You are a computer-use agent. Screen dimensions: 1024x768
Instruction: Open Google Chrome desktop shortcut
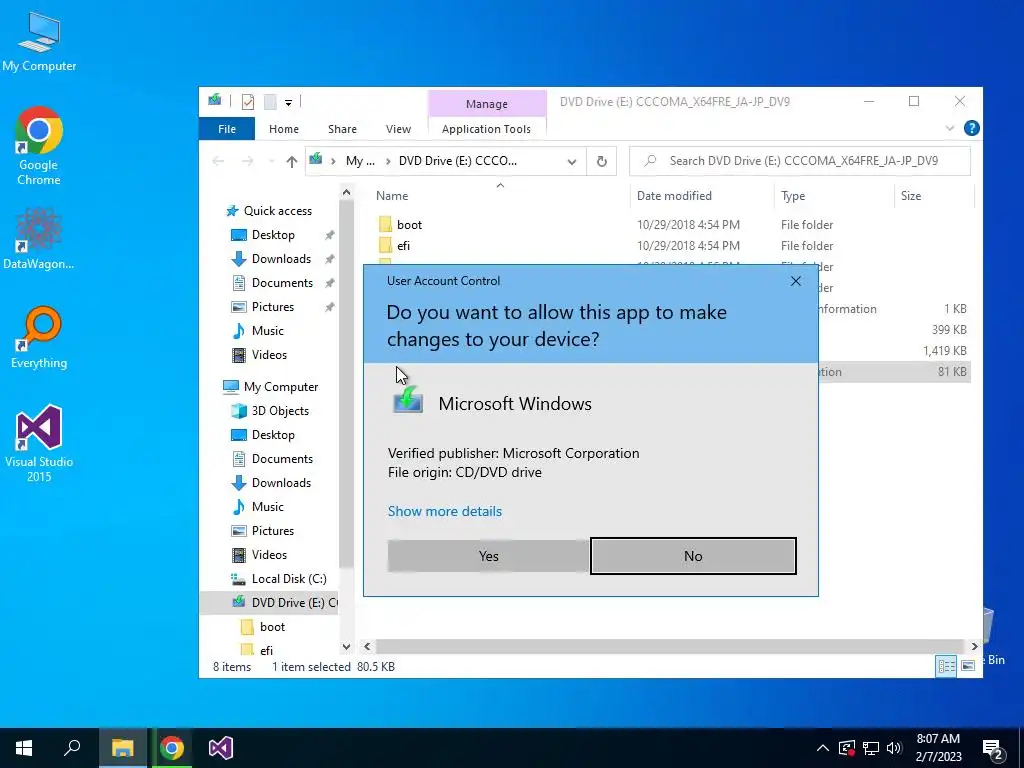(x=39, y=146)
